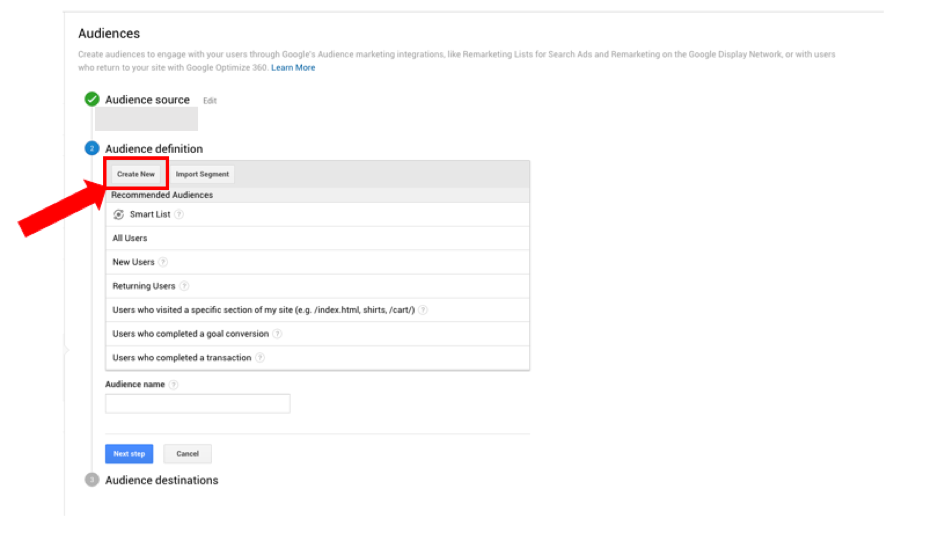Click help icon for completed transaction option
The height and width of the screenshot is (533, 938).
pyautogui.click(x=260, y=358)
